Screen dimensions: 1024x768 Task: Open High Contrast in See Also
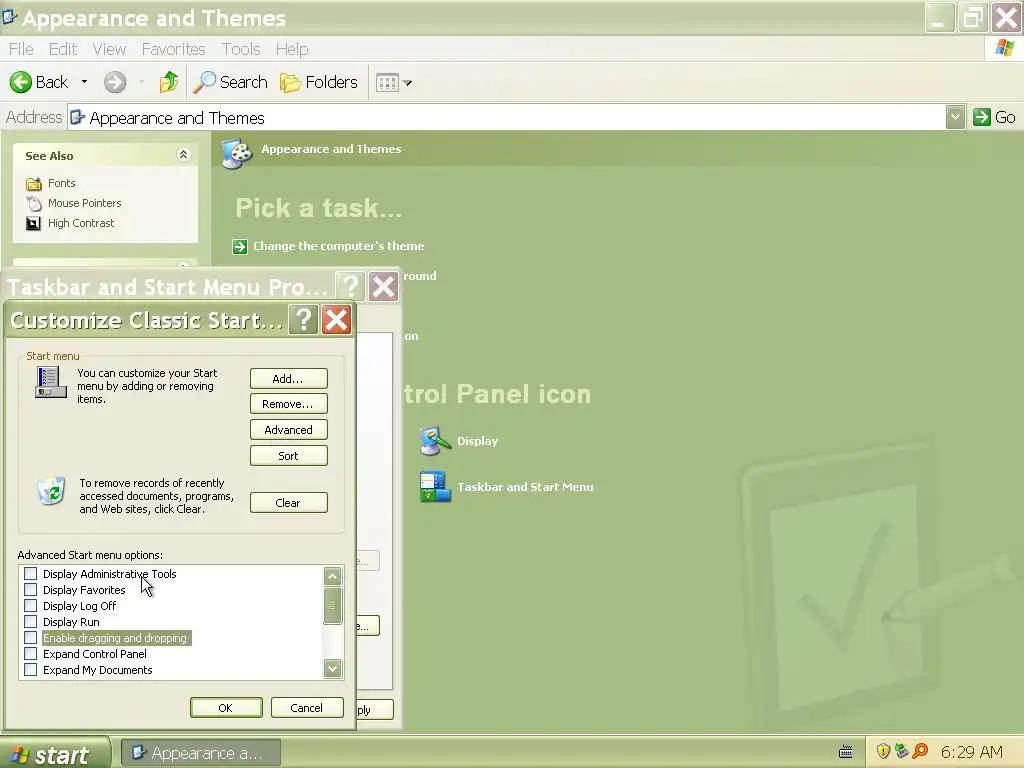(81, 223)
